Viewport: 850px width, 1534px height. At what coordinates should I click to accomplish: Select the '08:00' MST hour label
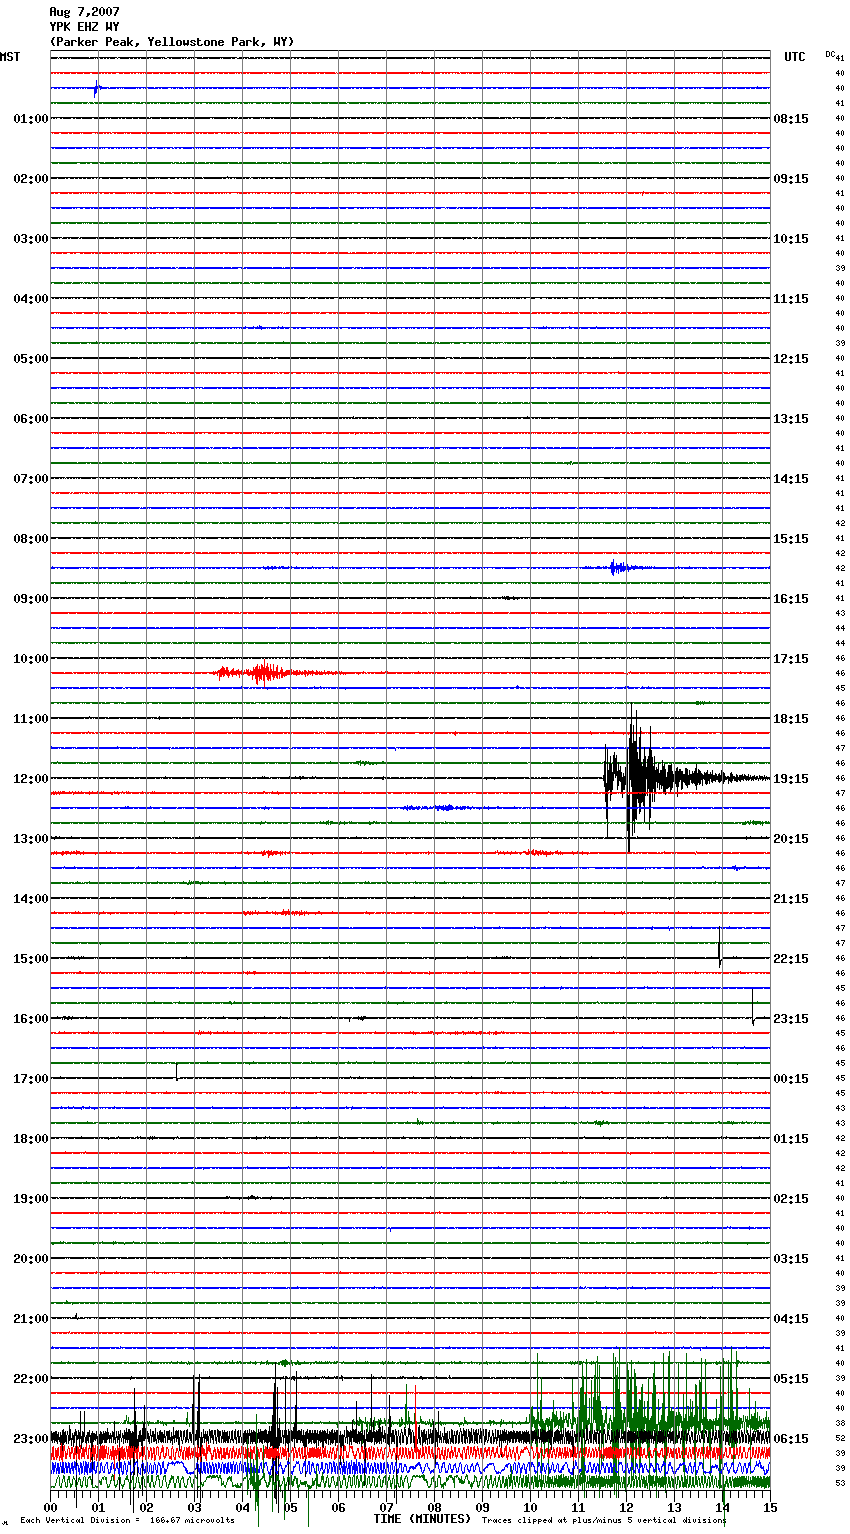[x=31, y=539]
